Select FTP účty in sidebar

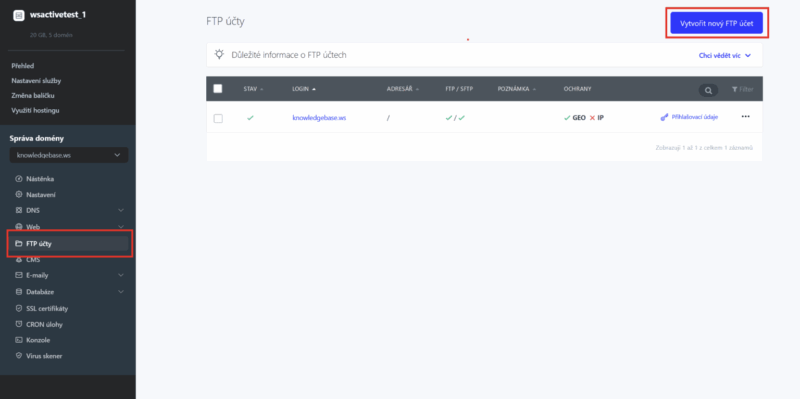tap(69, 244)
